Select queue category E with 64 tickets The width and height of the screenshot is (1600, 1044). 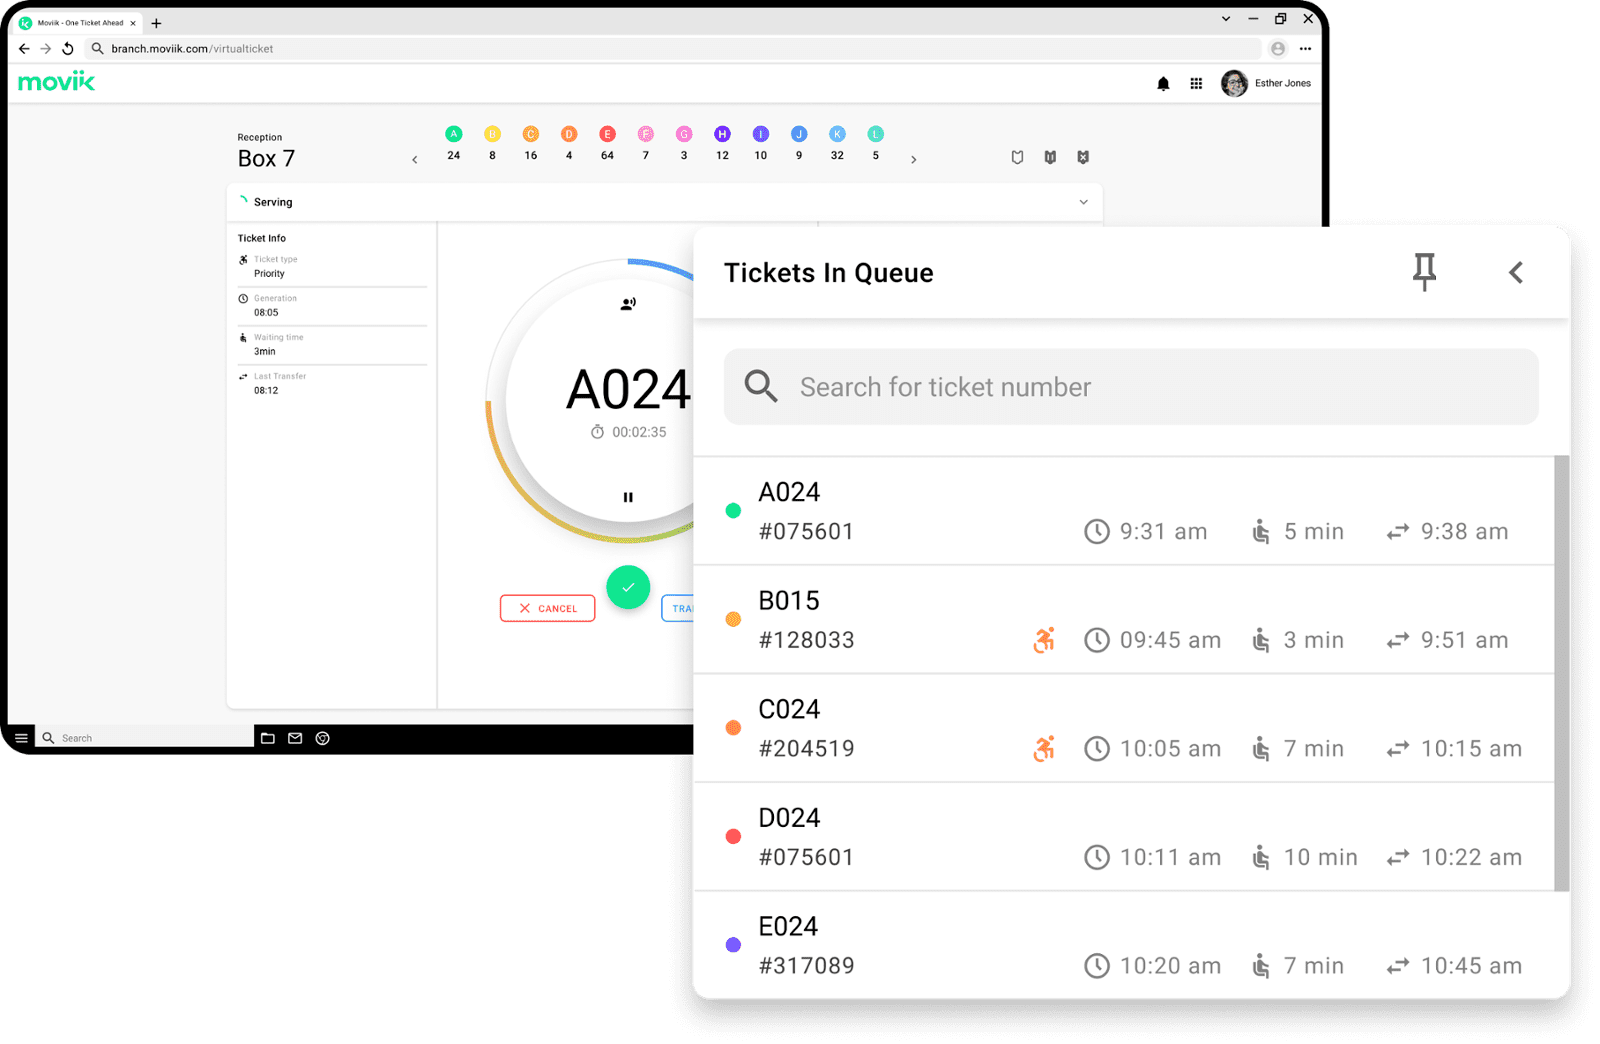[x=607, y=135]
